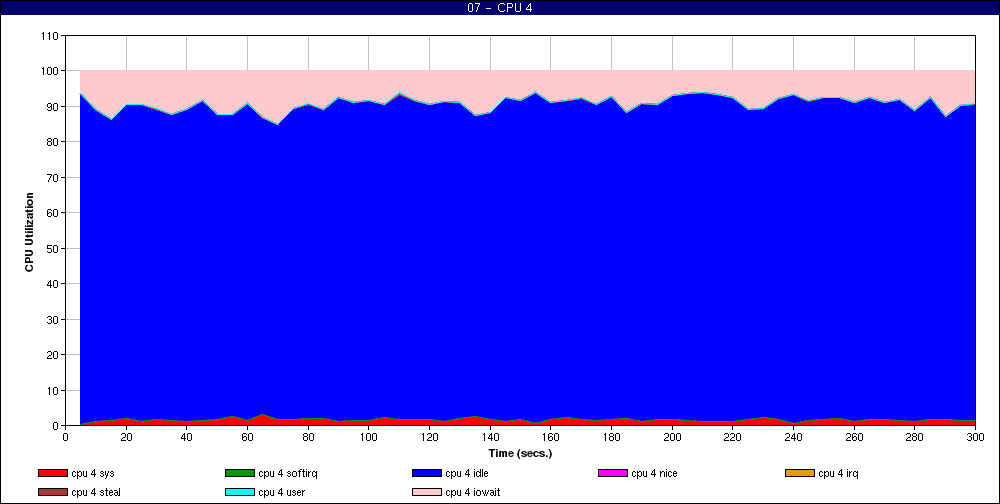Click the y-axis tick value 10
The height and width of the screenshot is (504, 1000).
click(53, 390)
